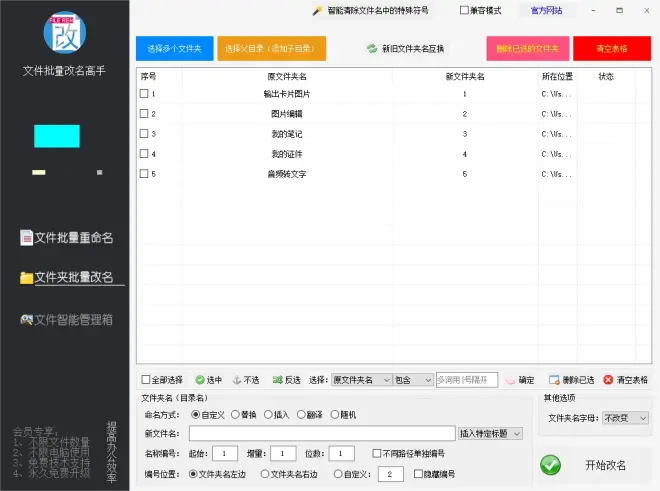This screenshot has height=491, width=660.
Task: Click the blue 选择多个文件夹 button
Action: coord(174,48)
